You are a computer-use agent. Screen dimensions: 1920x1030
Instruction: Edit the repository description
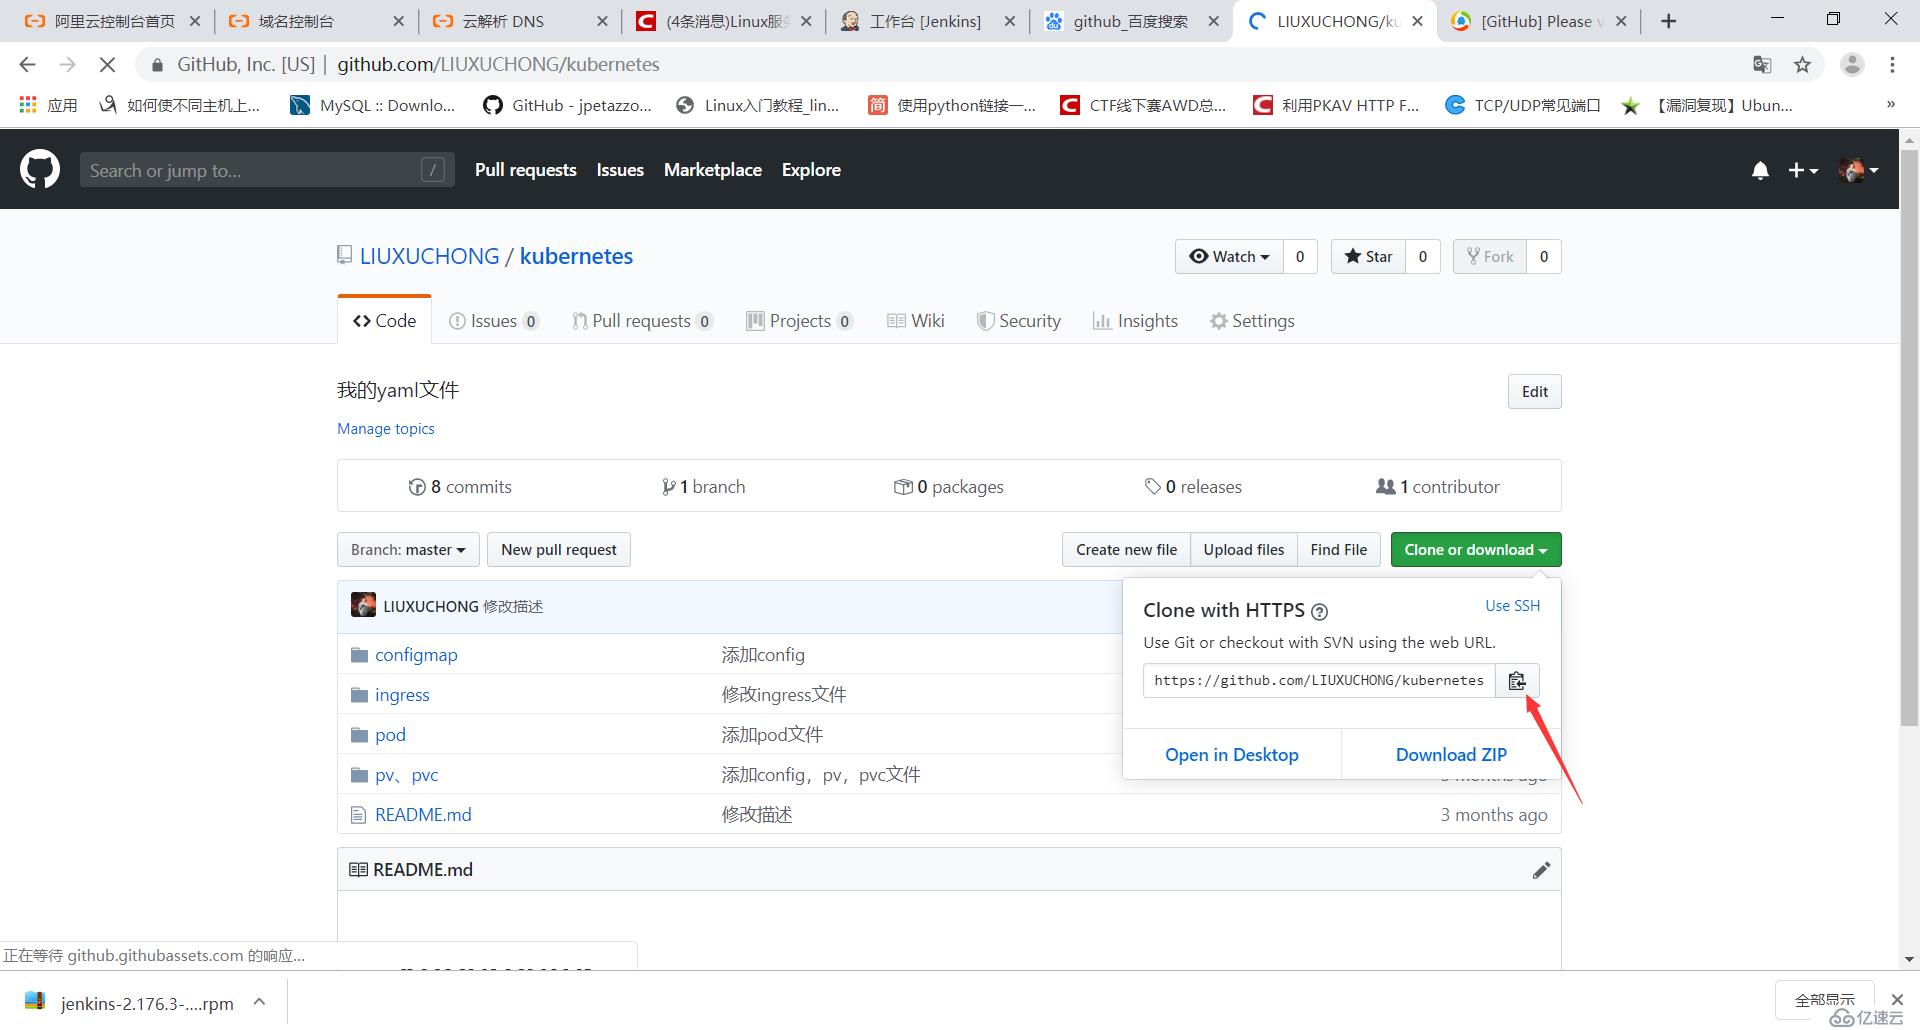point(1535,391)
